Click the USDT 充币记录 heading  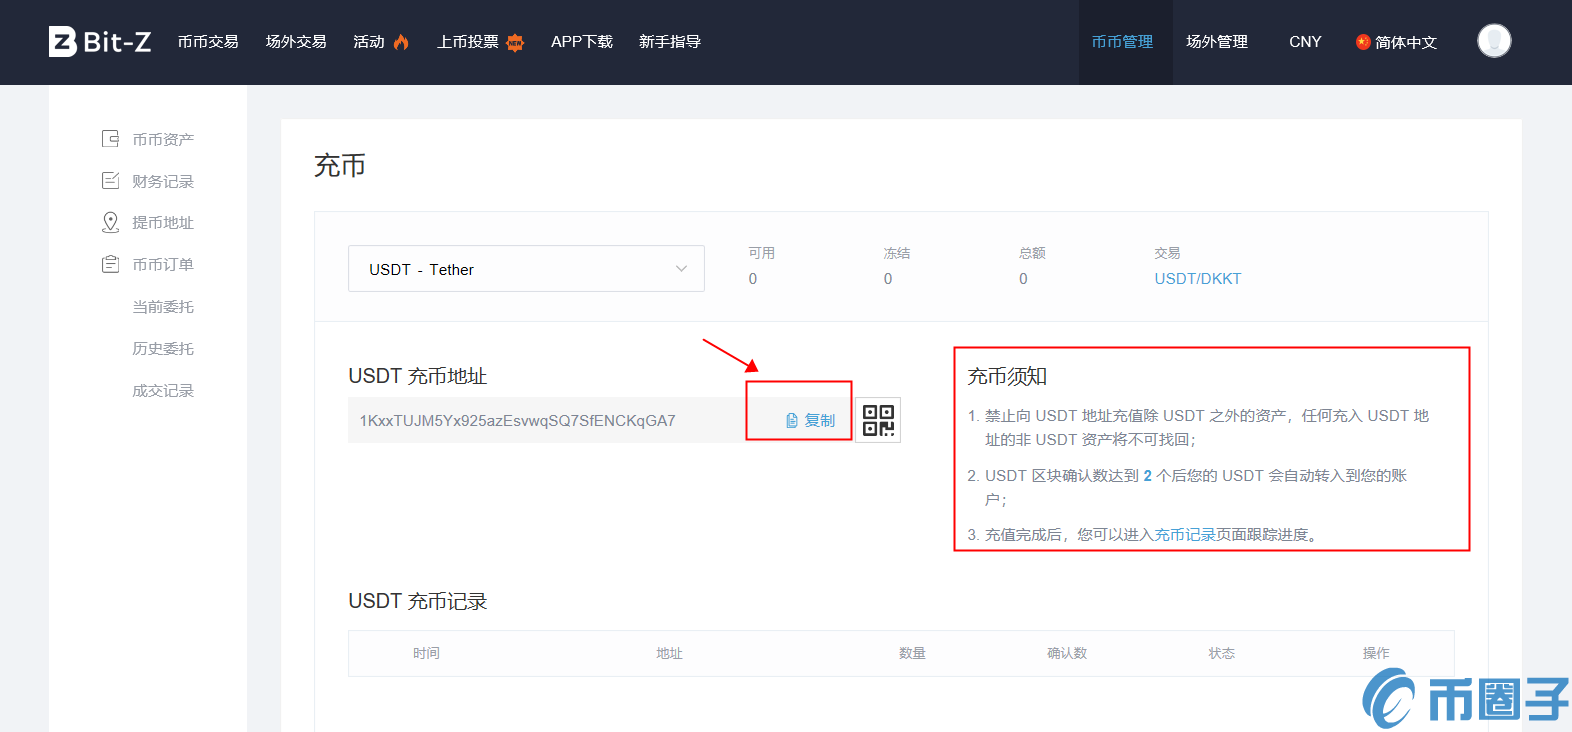[x=417, y=601]
